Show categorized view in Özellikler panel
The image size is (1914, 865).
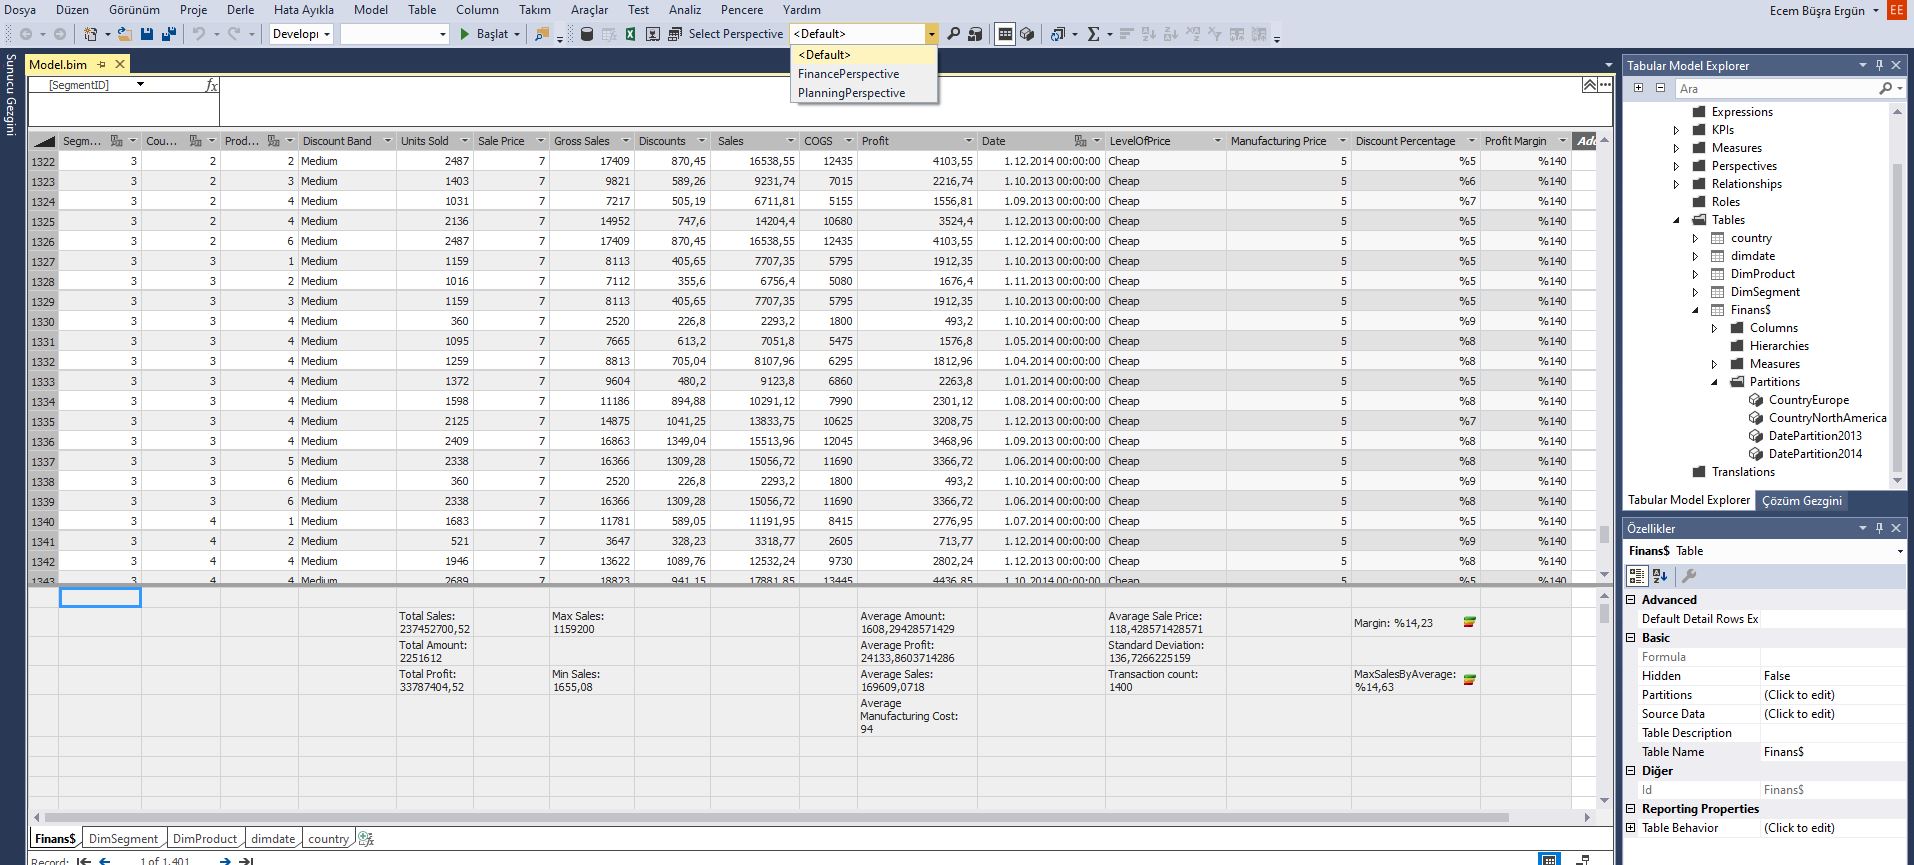(1637, 576)
